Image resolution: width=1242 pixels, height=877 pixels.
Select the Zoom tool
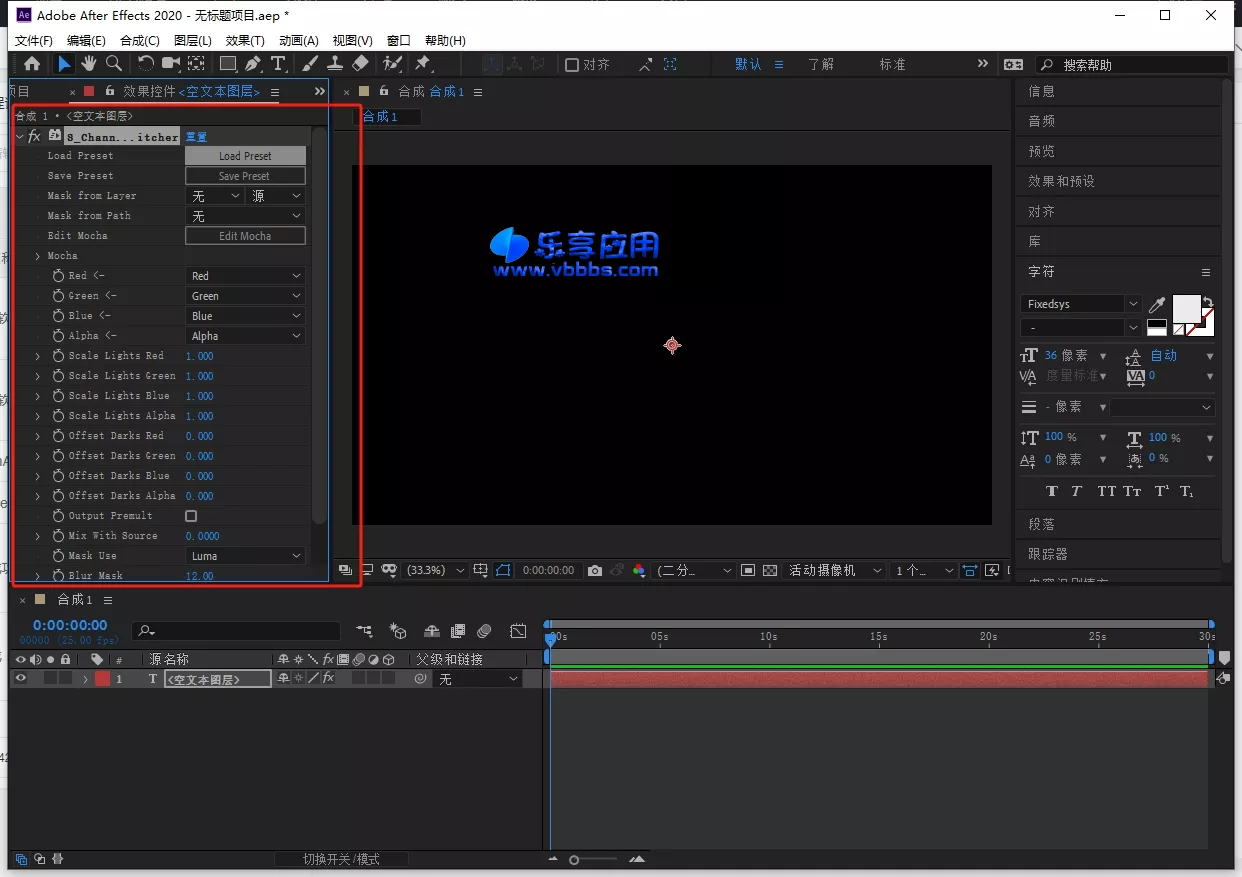[x=114, y=63]
